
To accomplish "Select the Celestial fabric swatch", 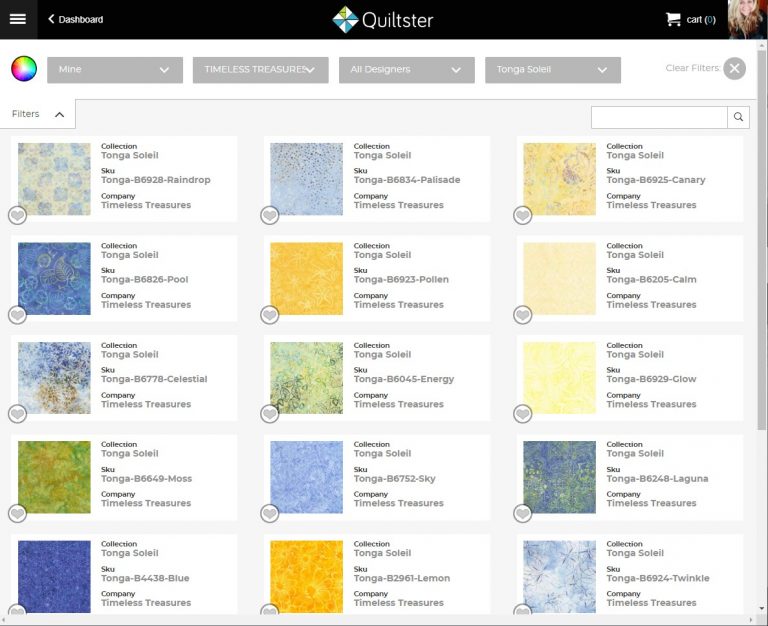I will (54, 378).
